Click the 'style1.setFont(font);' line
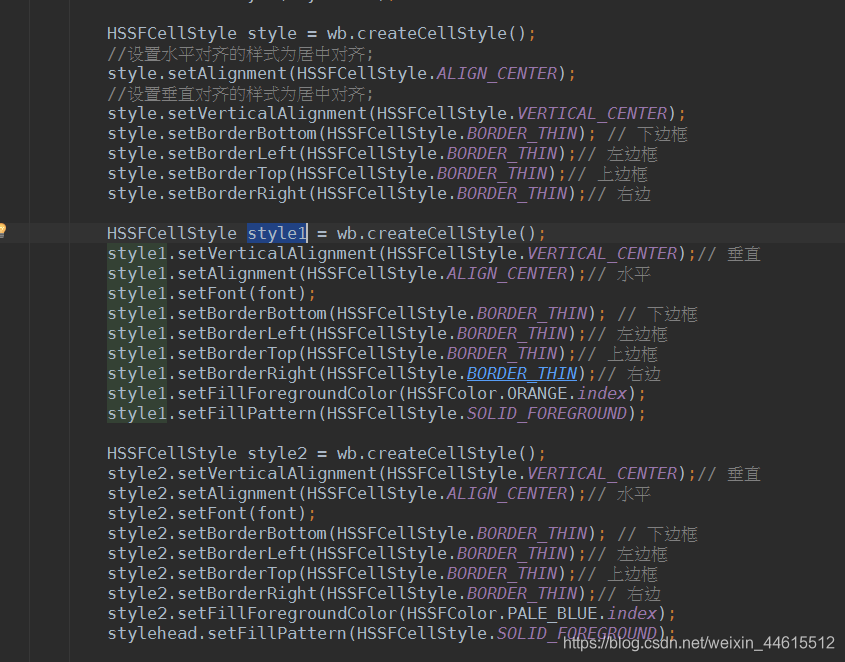The width and height of the screenshot is (845, 662). tap(211, 293)
